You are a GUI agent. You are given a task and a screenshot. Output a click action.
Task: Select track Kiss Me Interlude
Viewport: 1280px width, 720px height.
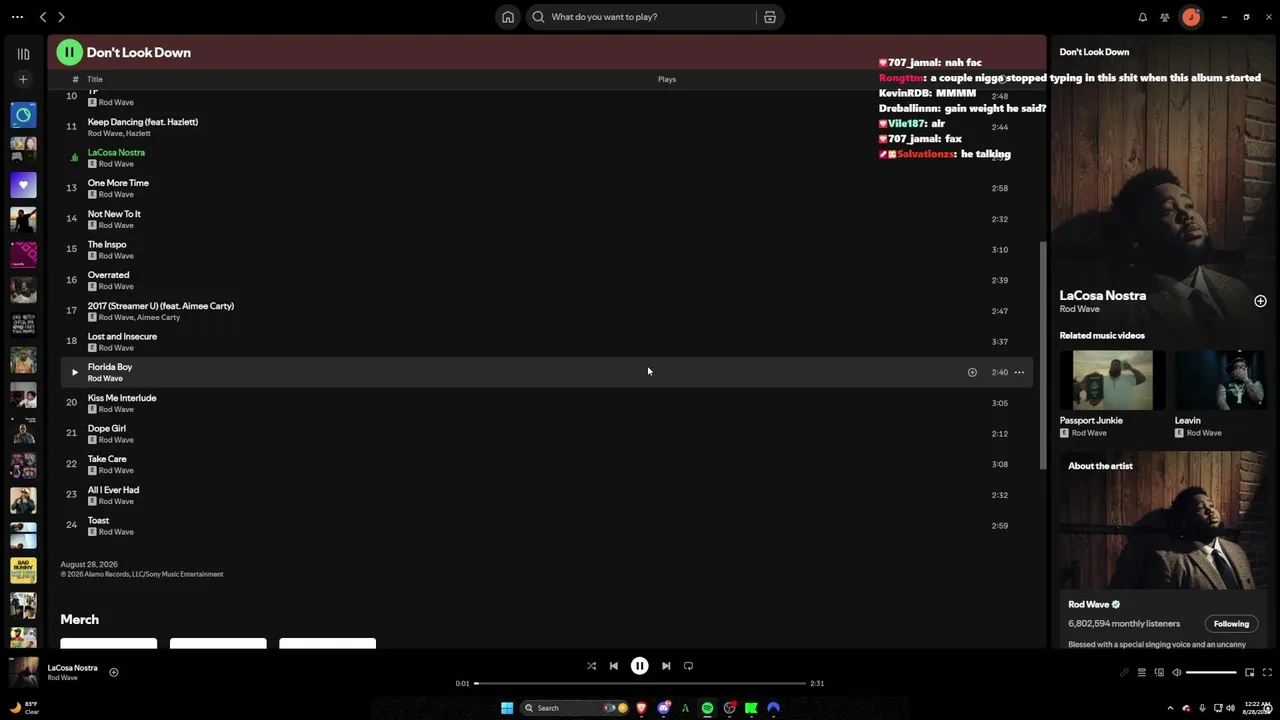coord(546,403)
